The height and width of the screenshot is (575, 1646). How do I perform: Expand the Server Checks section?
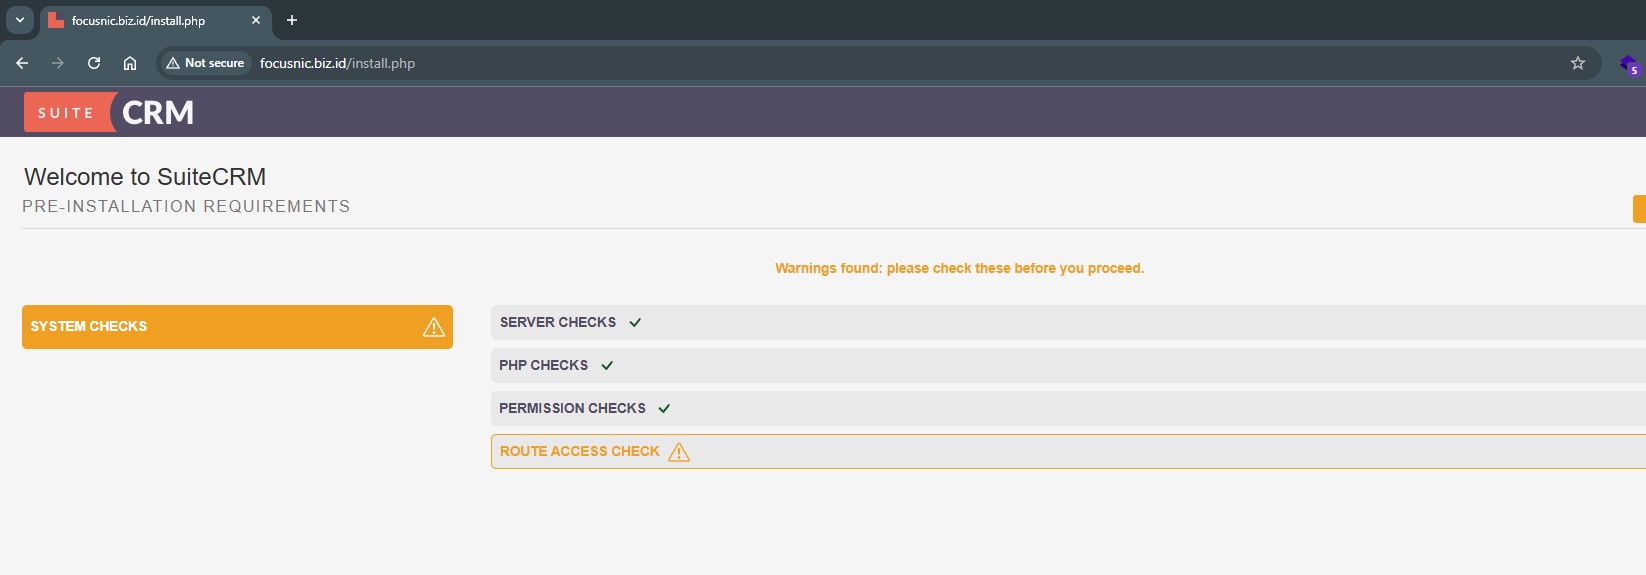(558, 323)
